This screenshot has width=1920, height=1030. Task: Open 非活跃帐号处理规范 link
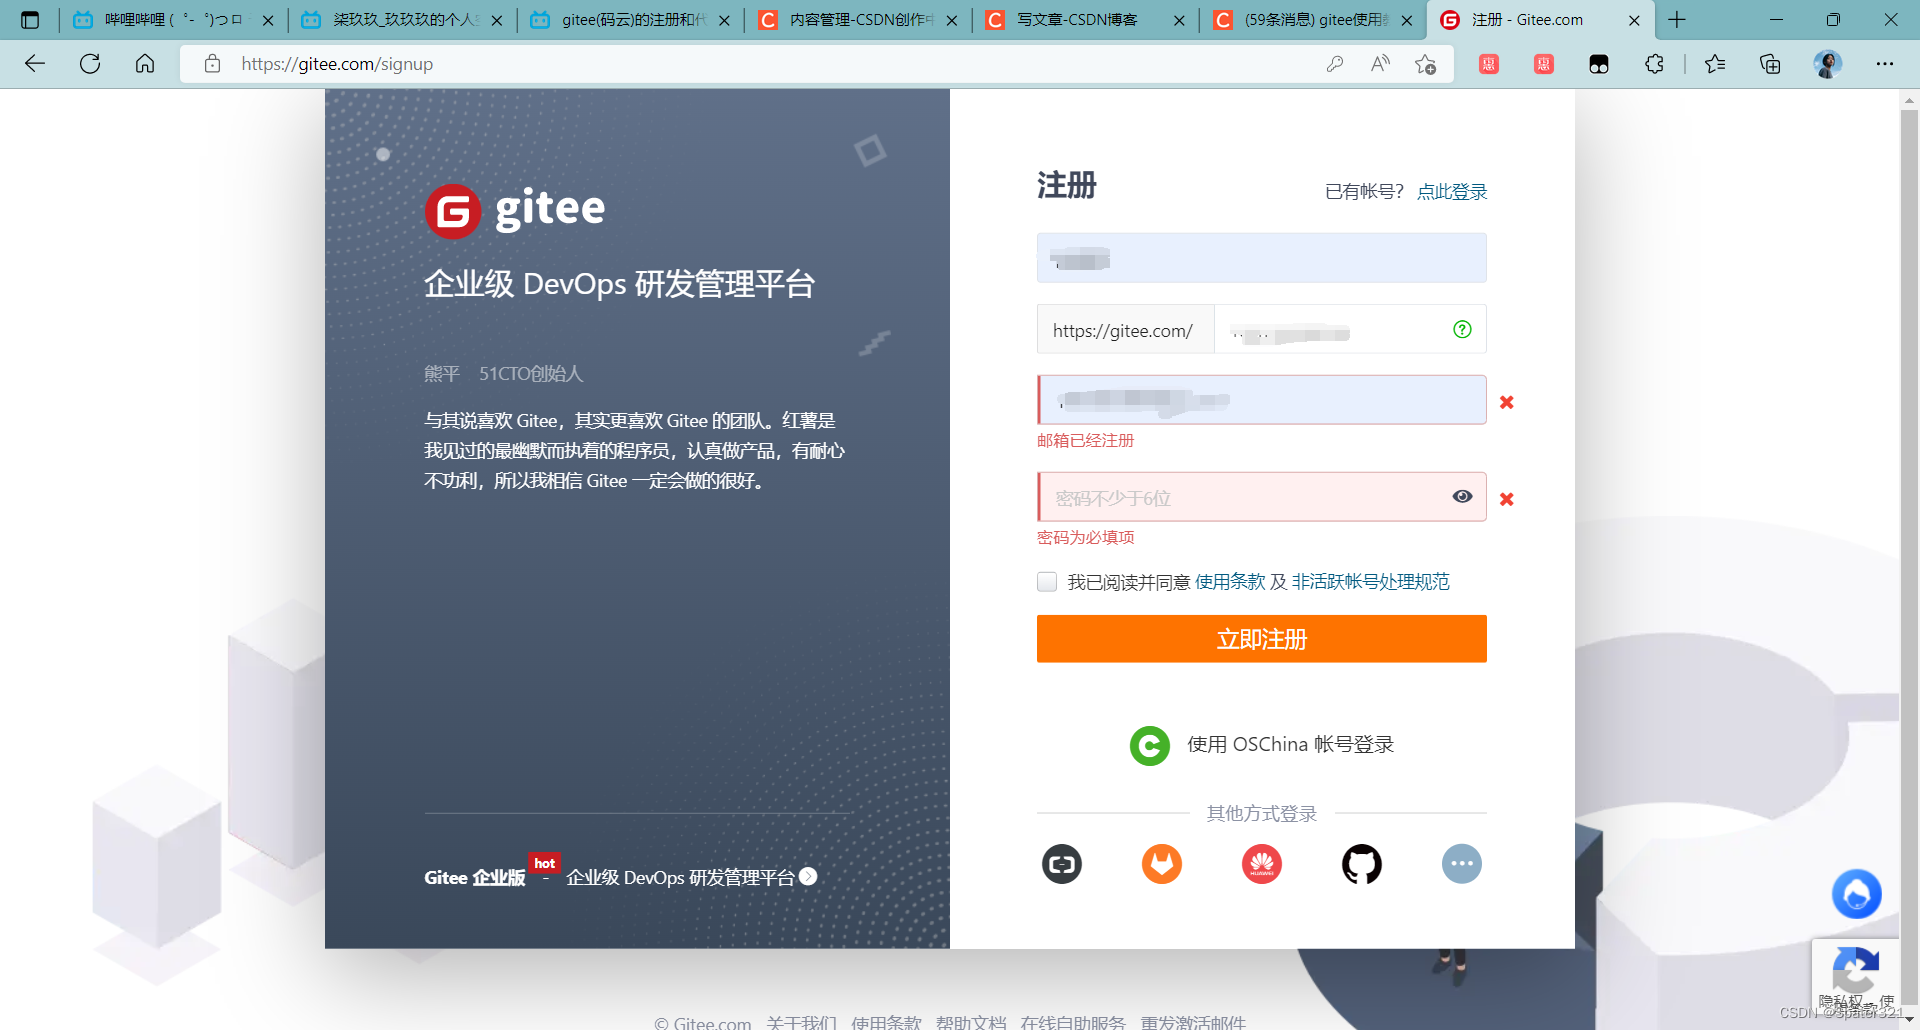(1370, 582)
